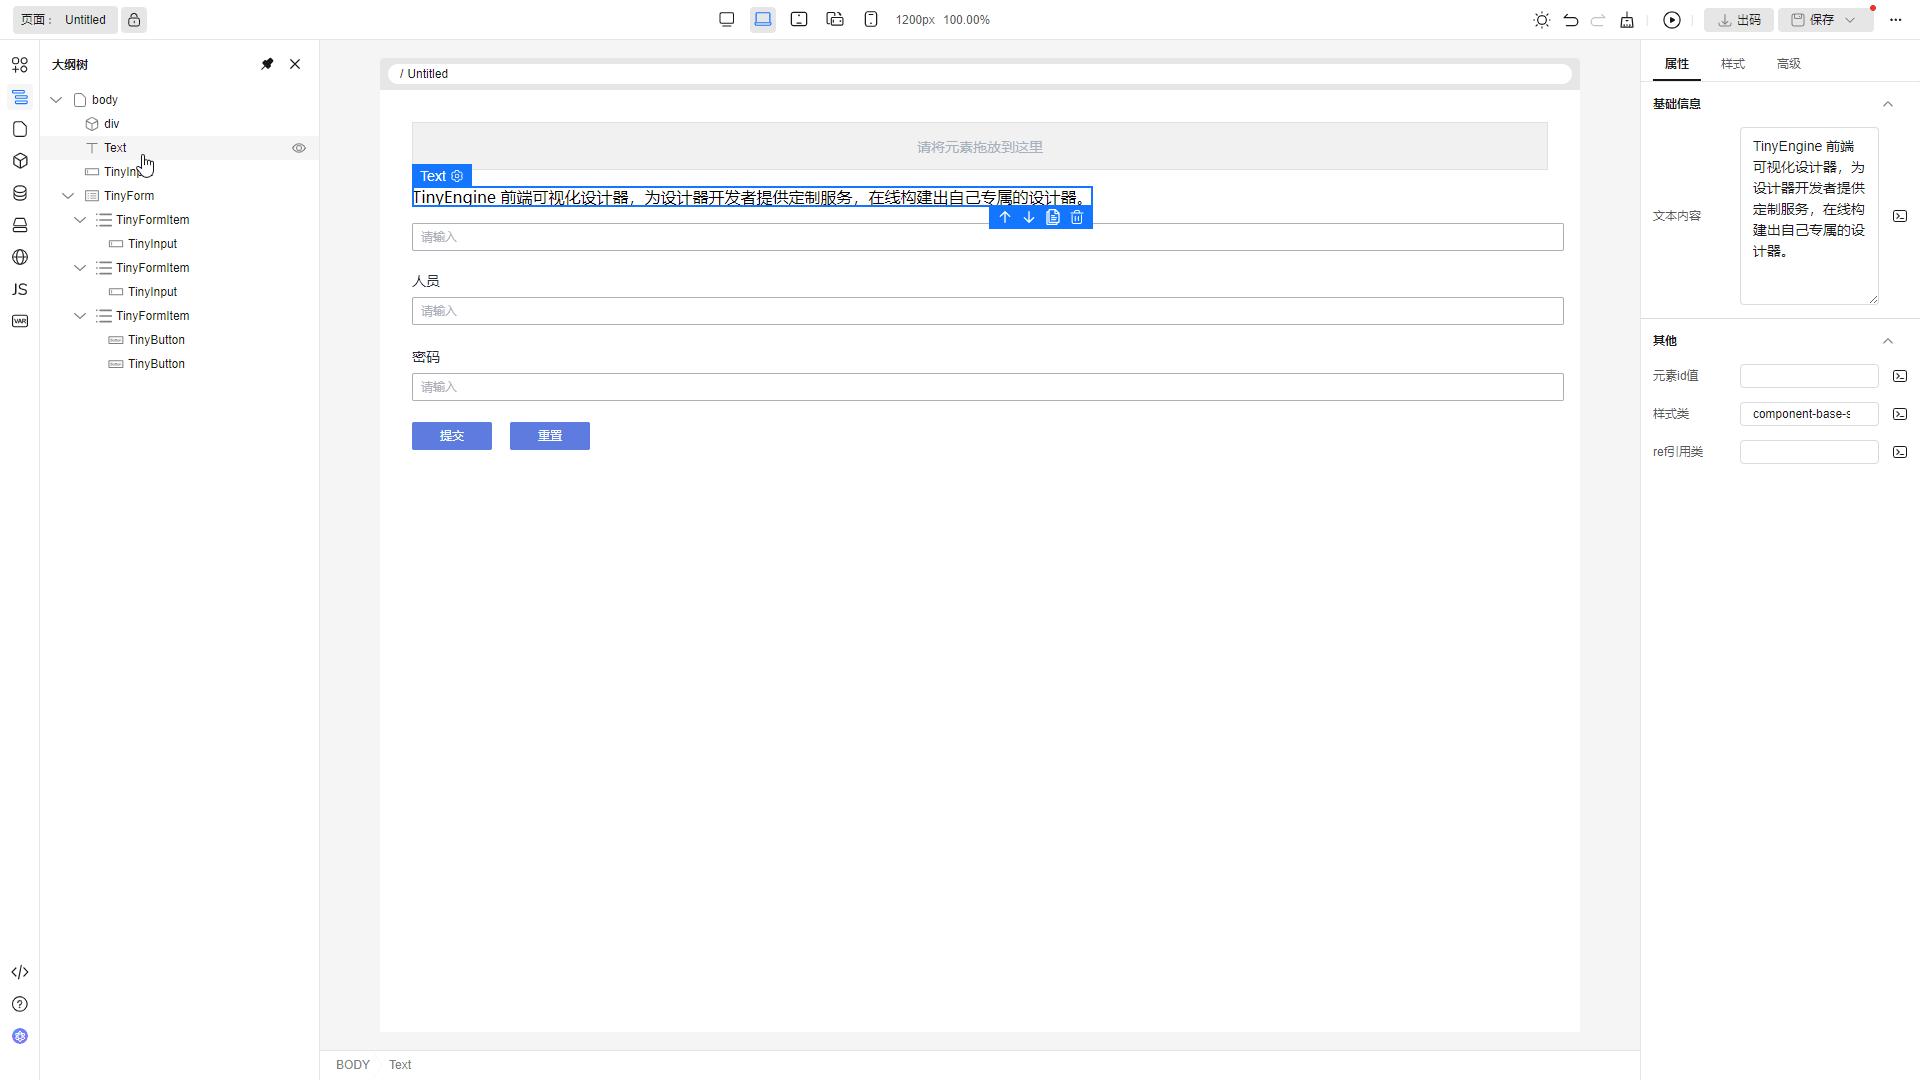Viewport: 1920px width, 1080px height.
Task: Open the source code view icon
Action: tap(19, 972)
